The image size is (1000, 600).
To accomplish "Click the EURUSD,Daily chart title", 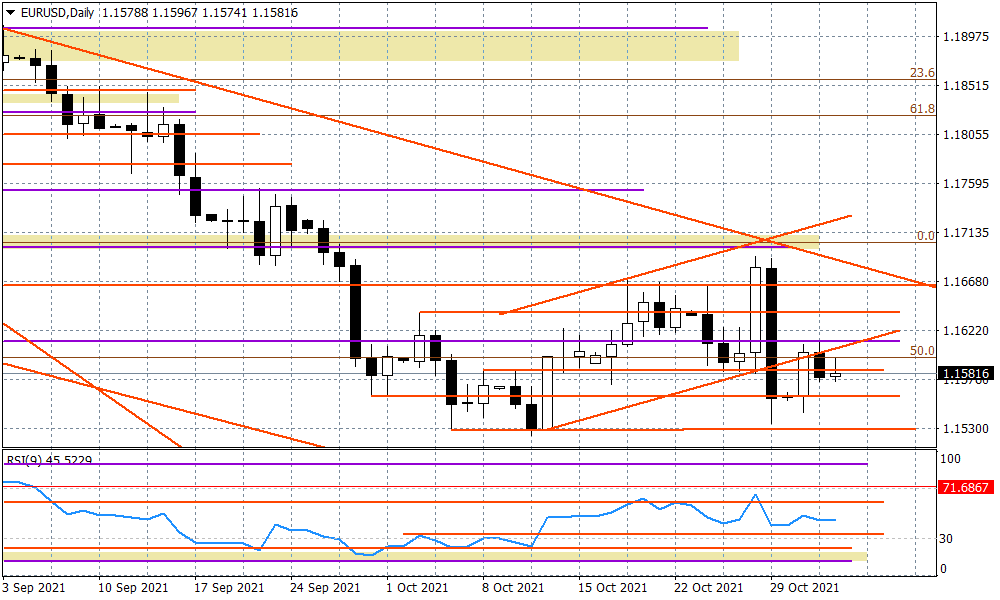I will click(57, 13).
